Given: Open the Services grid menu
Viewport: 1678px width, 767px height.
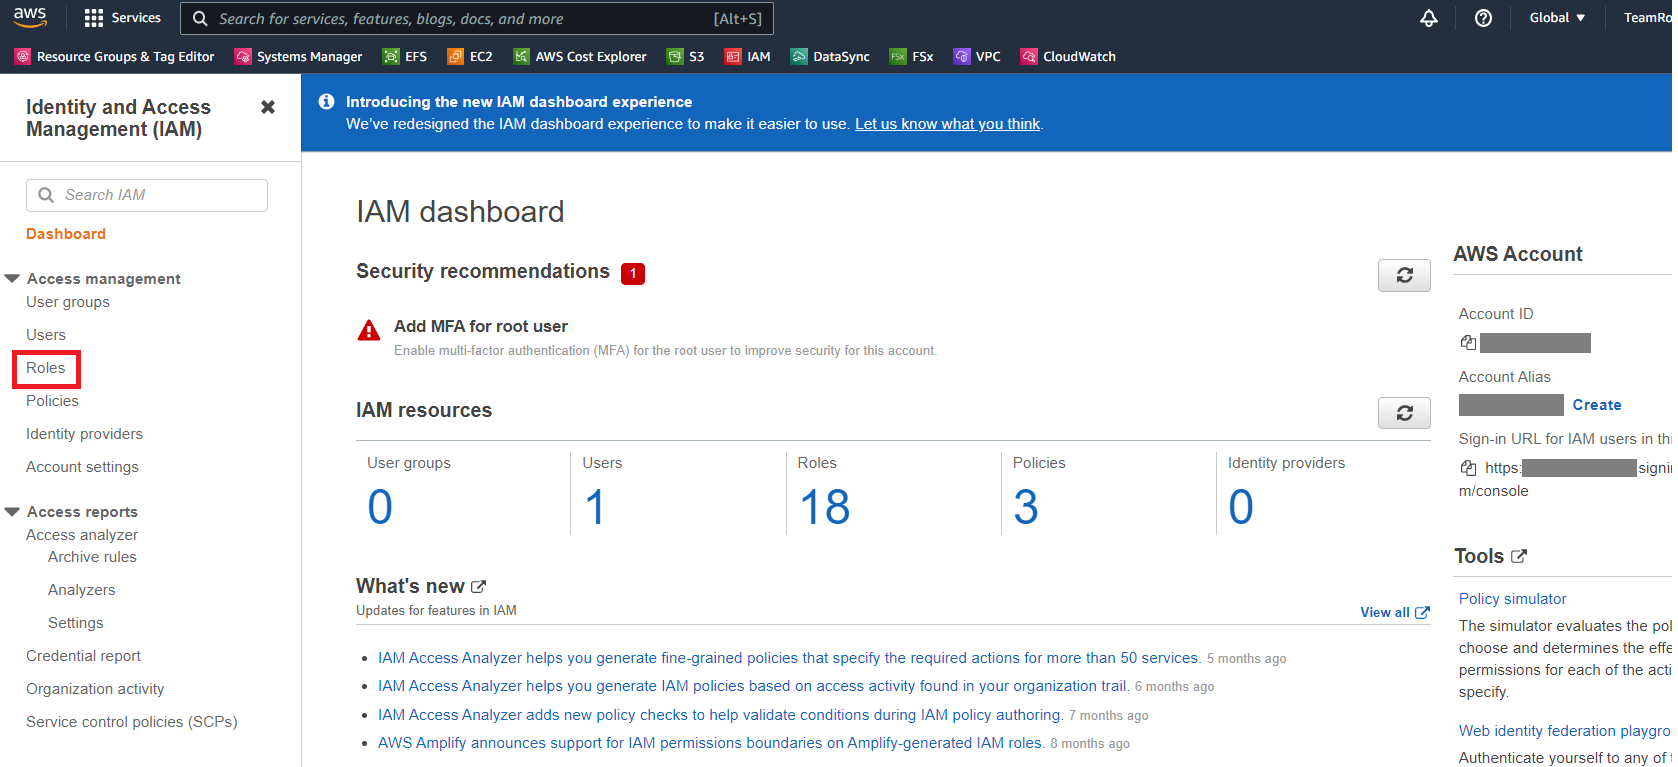Looking at the screenshot, I should click(122, 18).
